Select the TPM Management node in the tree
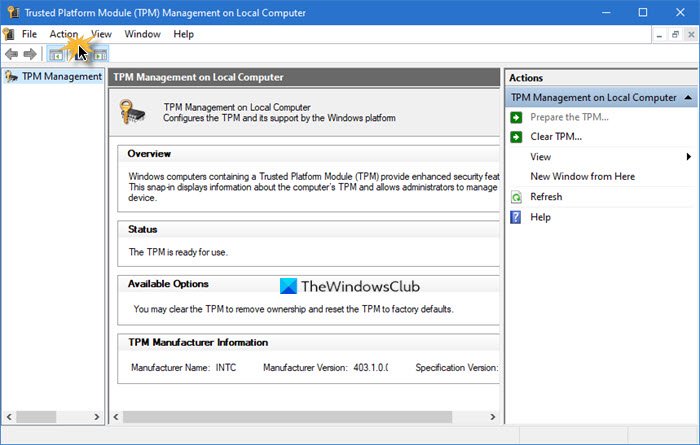700x445 pixels. pyautogui.click(x=62, y=77)
